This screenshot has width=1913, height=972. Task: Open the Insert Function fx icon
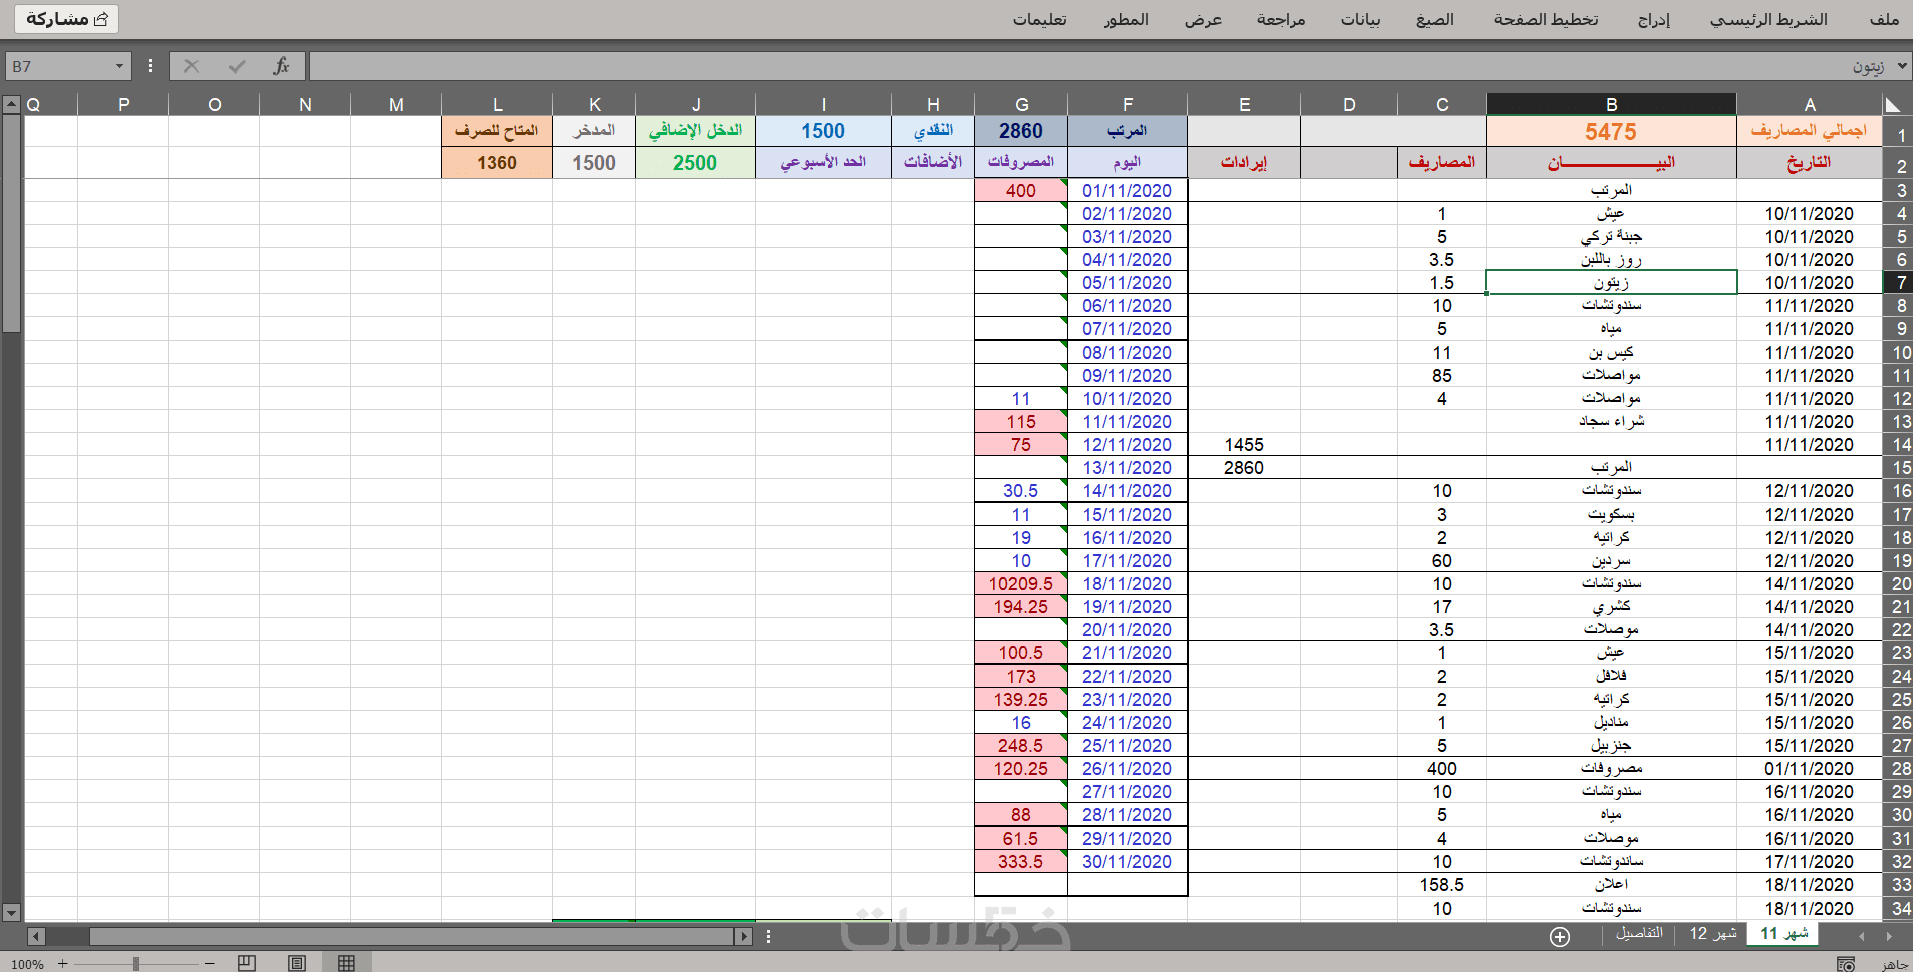pos(281,66)
